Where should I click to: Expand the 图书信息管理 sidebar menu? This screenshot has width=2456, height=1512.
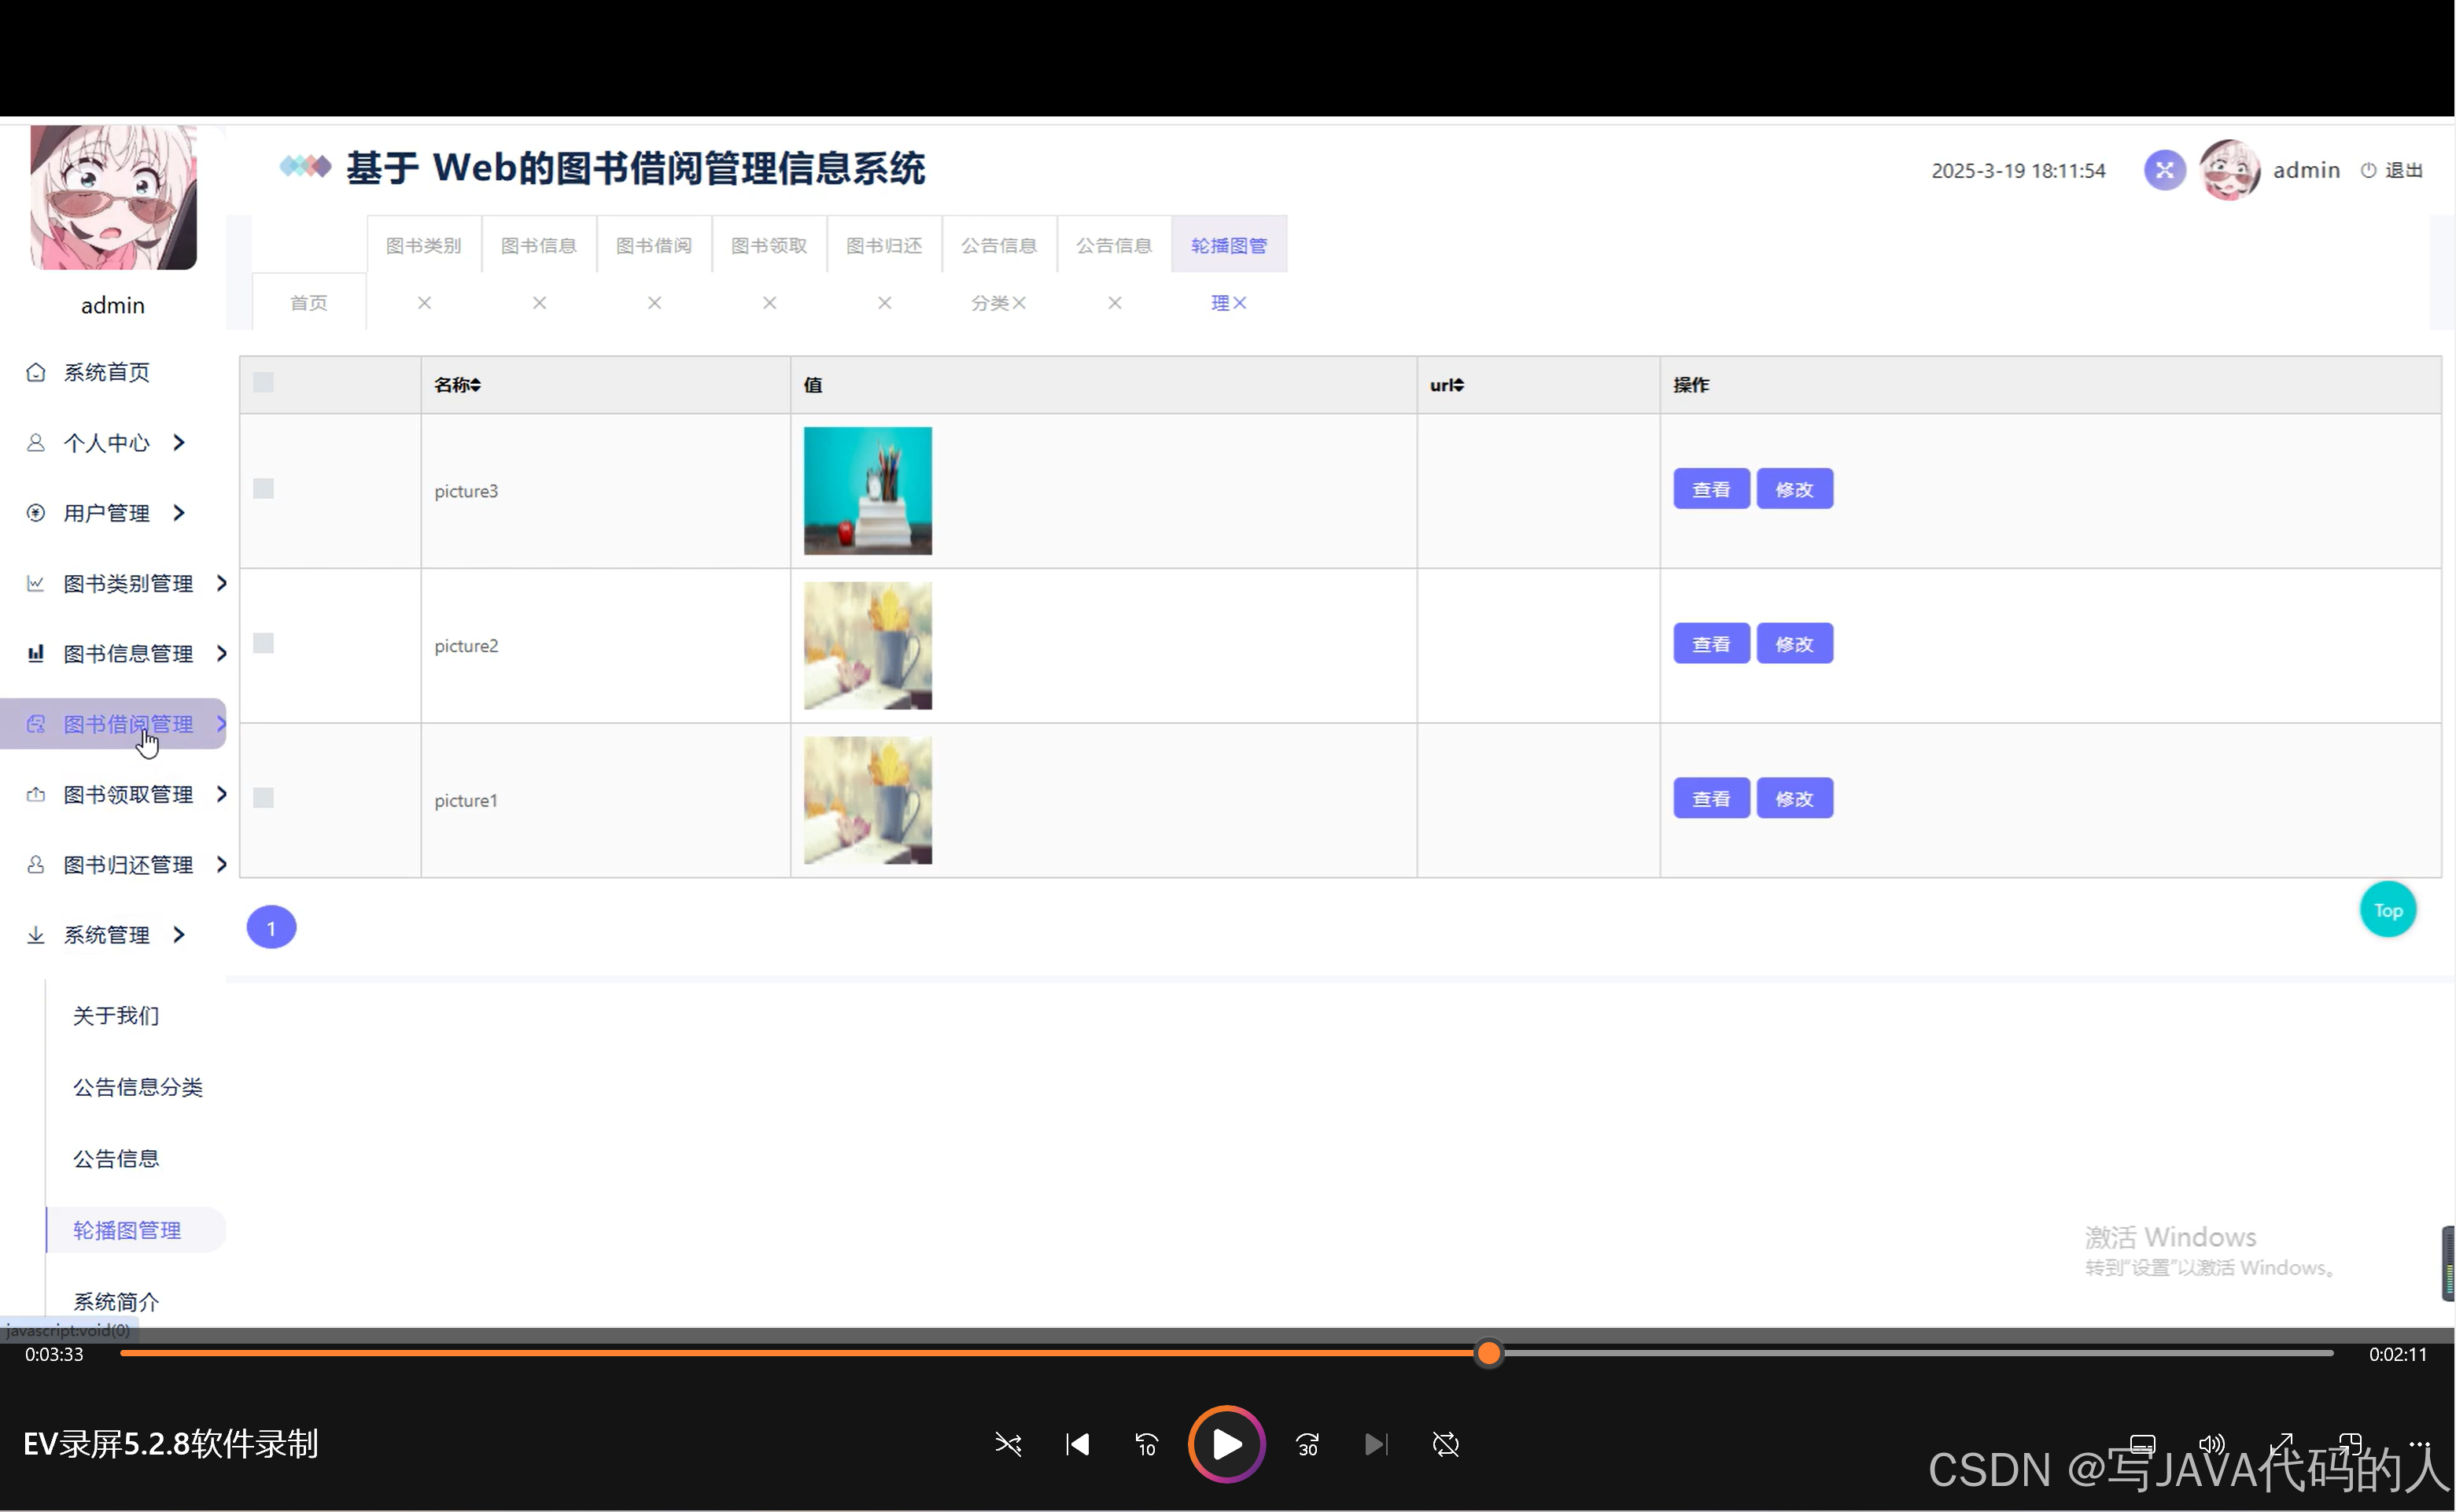click(128, 654)
